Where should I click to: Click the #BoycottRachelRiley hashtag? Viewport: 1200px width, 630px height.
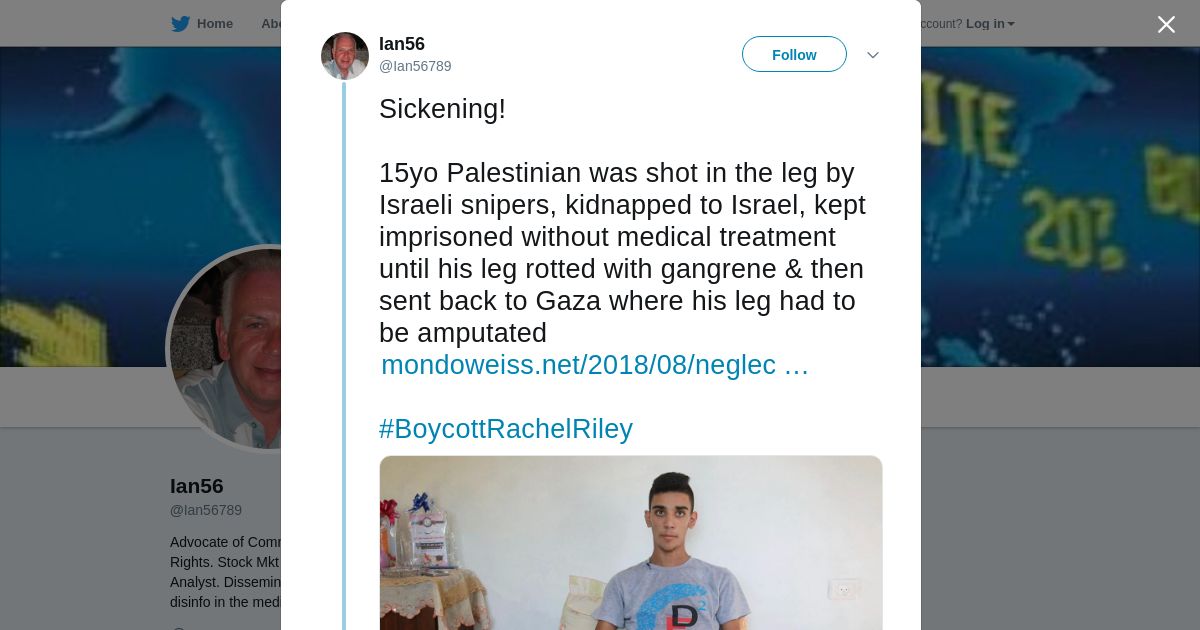pos(505,429)
